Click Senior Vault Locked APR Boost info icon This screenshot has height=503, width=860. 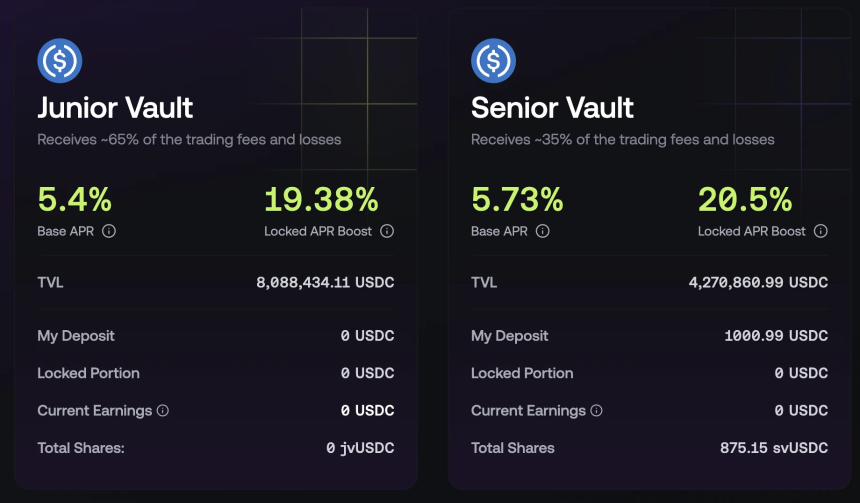[x=821, y=231]
